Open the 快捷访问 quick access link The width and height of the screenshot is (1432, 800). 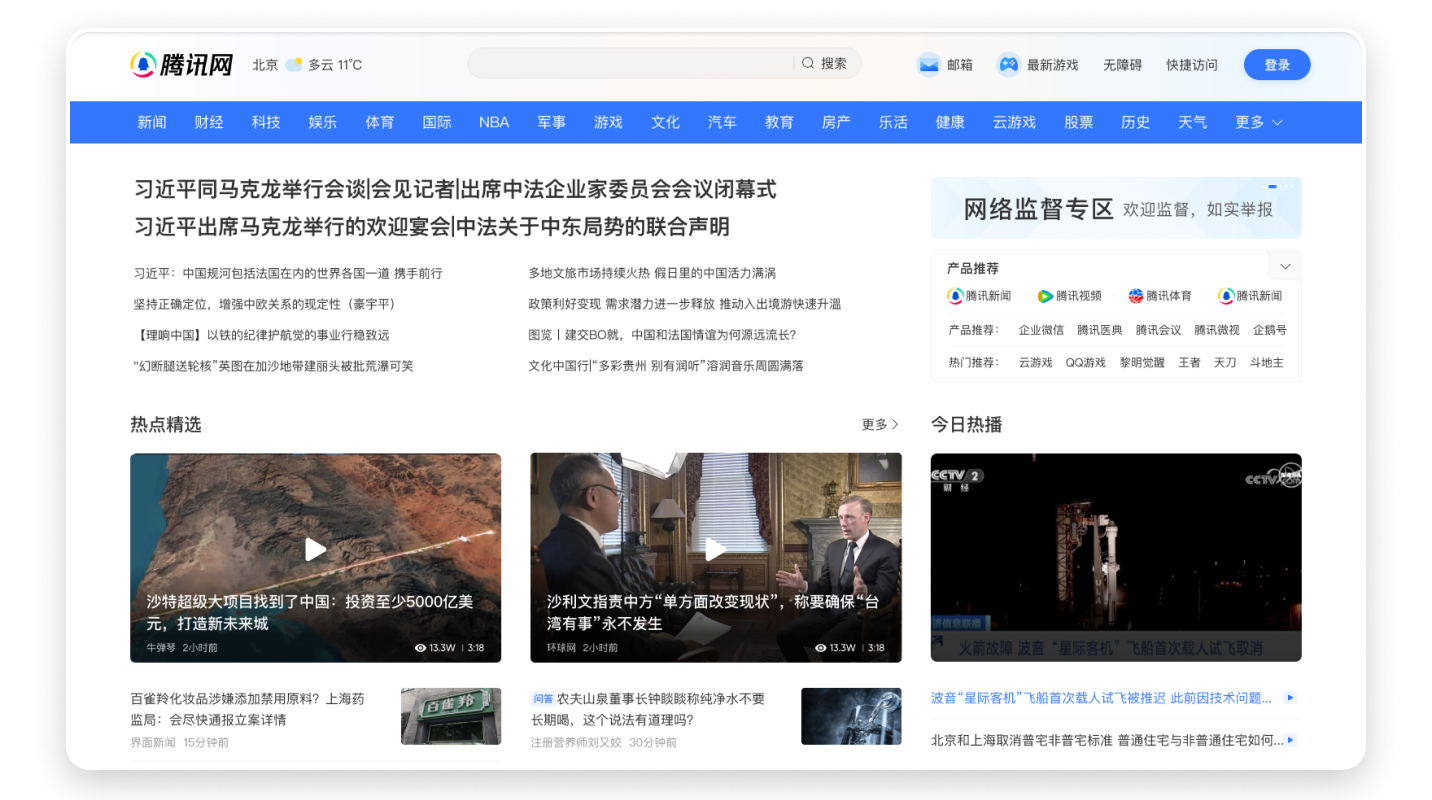1192,65
